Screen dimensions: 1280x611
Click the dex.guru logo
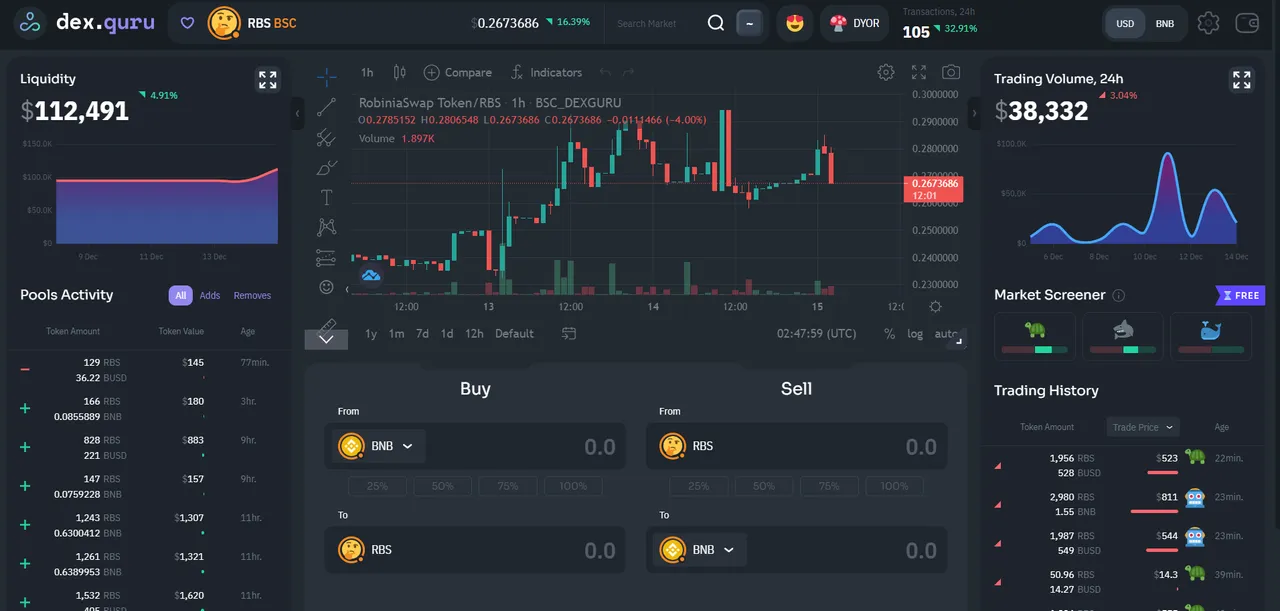coord(86,22)
